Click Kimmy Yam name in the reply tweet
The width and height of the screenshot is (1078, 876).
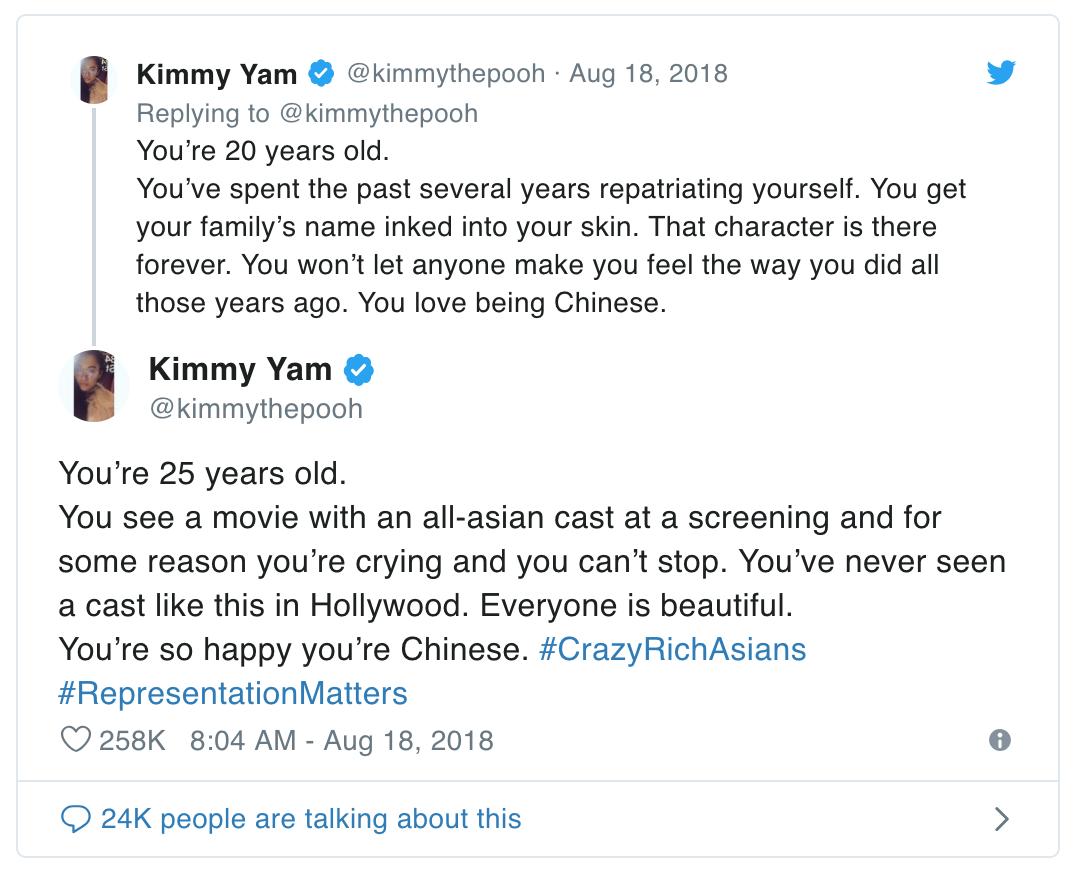(x=216, y=74)
